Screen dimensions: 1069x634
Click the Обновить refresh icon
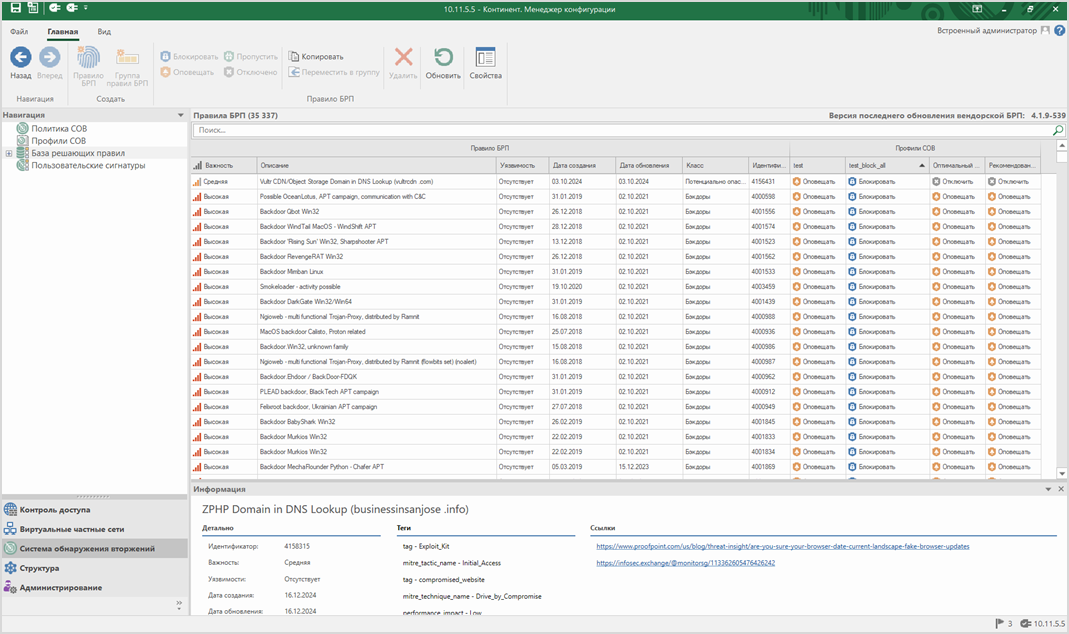[x=443, y=58]
